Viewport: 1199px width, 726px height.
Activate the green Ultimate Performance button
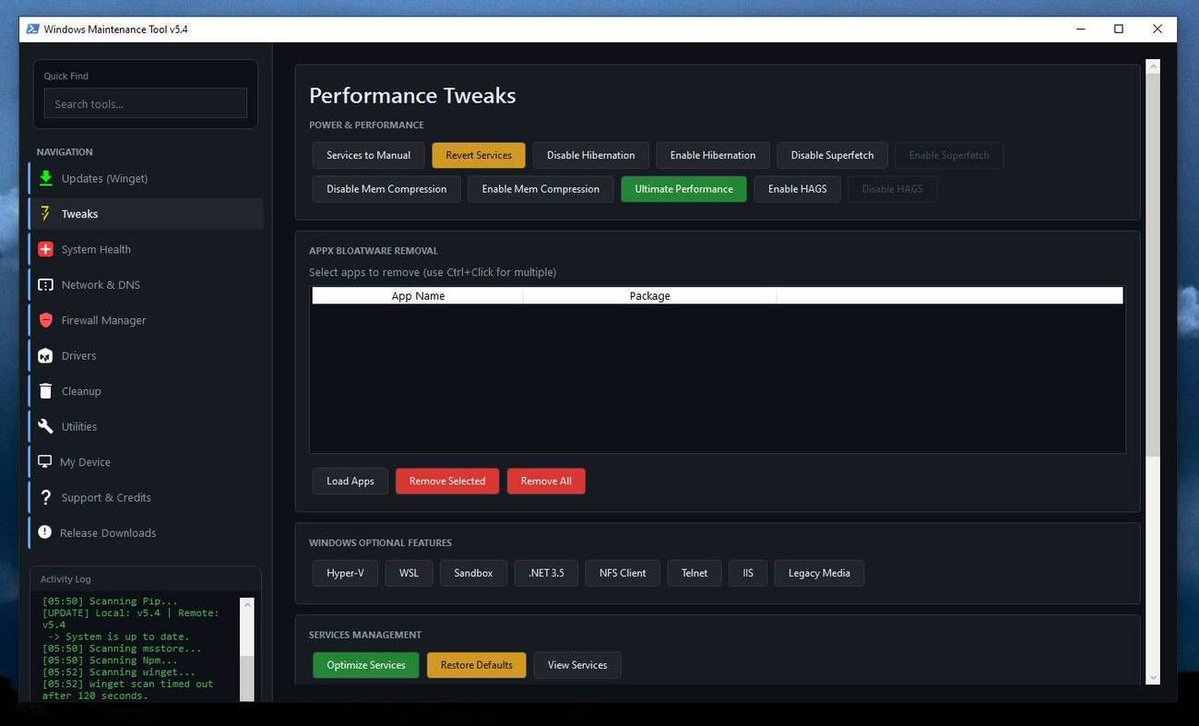click(x=684, y=189)
